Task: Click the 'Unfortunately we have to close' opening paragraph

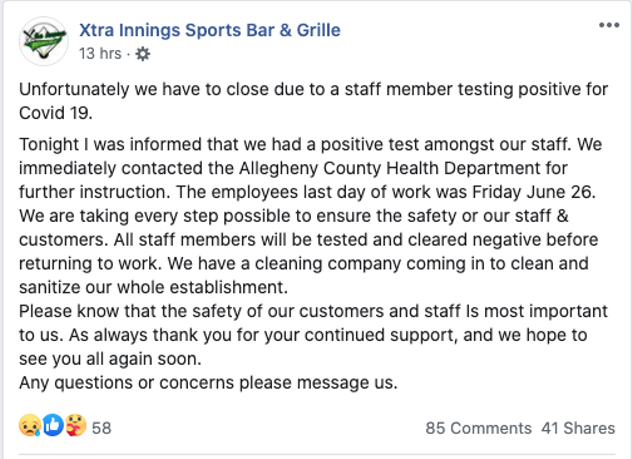Action: pyautogui.click(x=313, y=101)
